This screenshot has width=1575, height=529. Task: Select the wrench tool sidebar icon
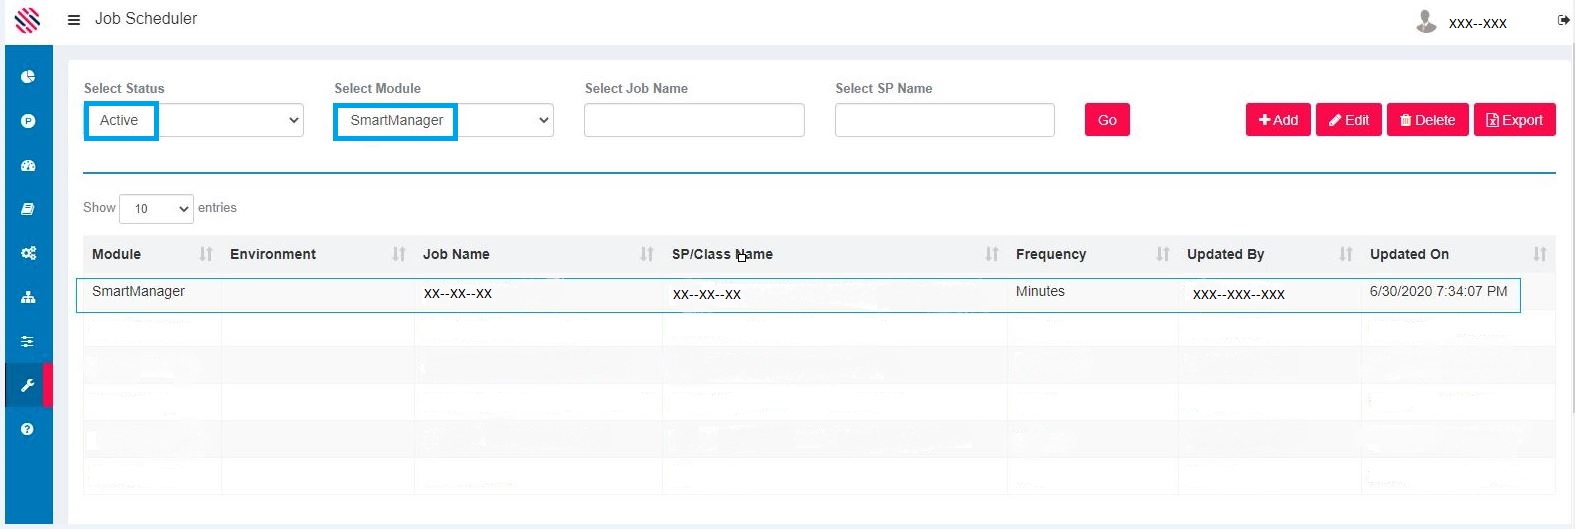pos(28,385)
